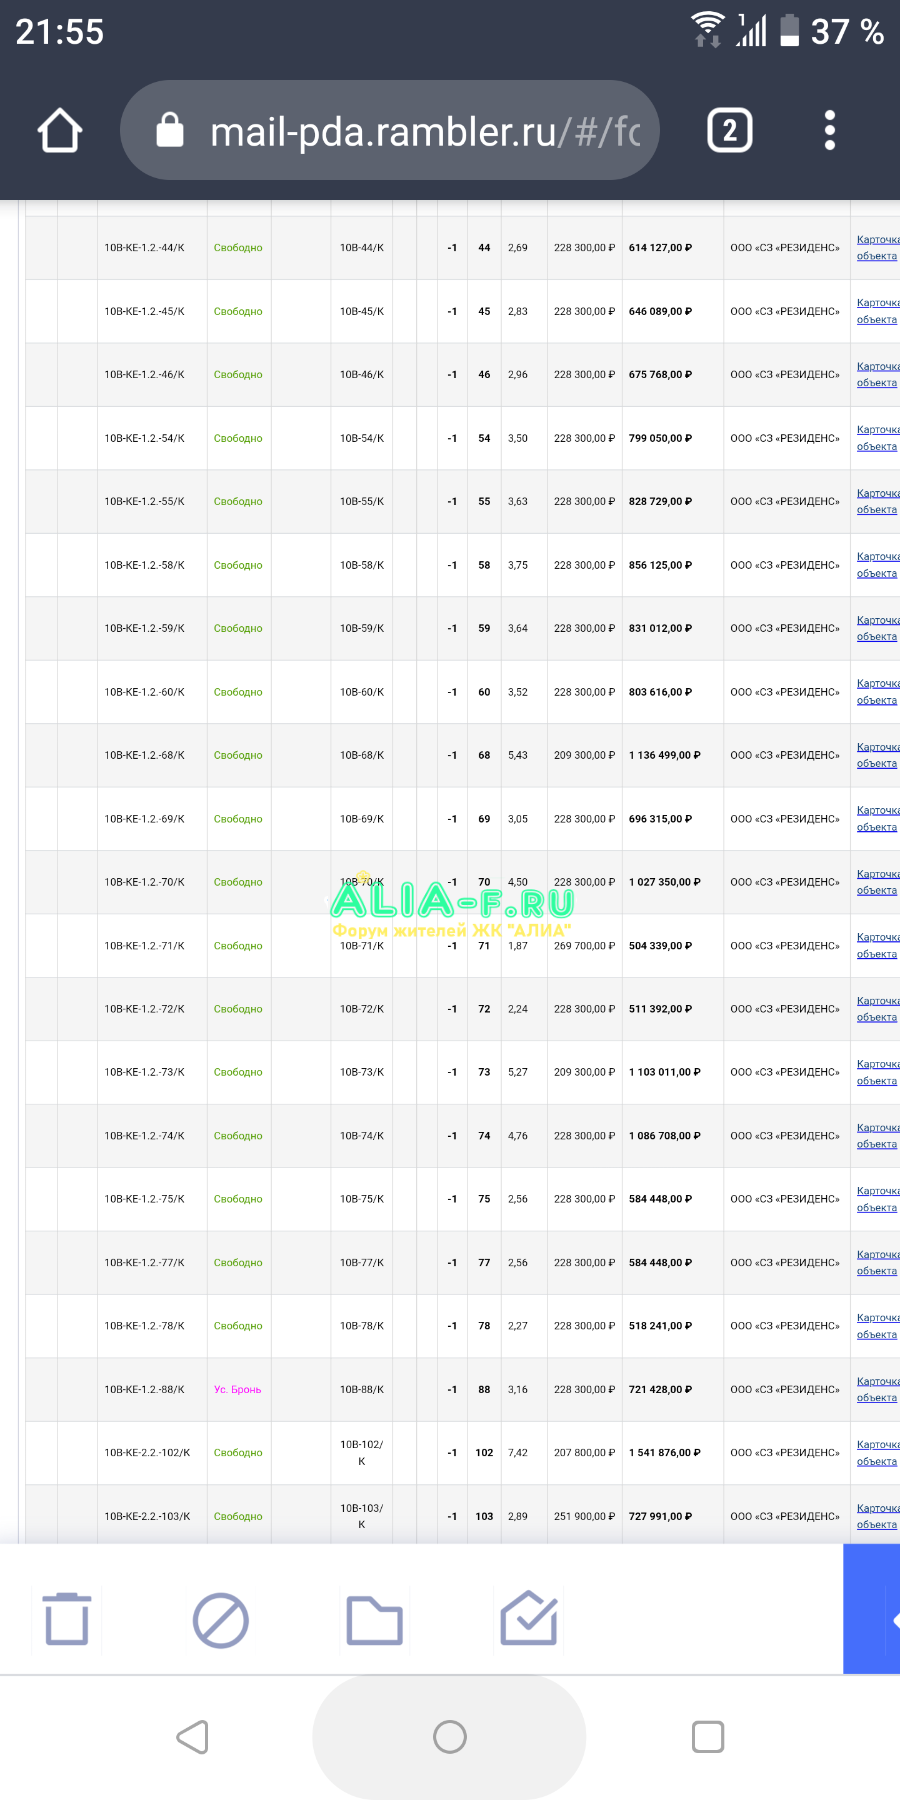Tap Свободно status in row 10В-58/К
Image resolution: width=900 pixels, height=1800 pixels.
pos(238,565)
